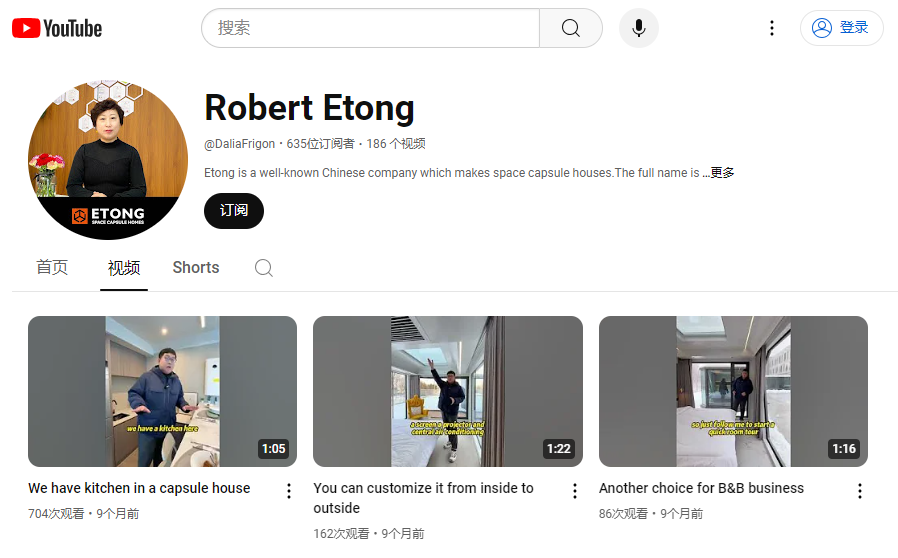The image size is (898, 558).
Task: Subscribe with the 订阅 button
Action: 234,211
